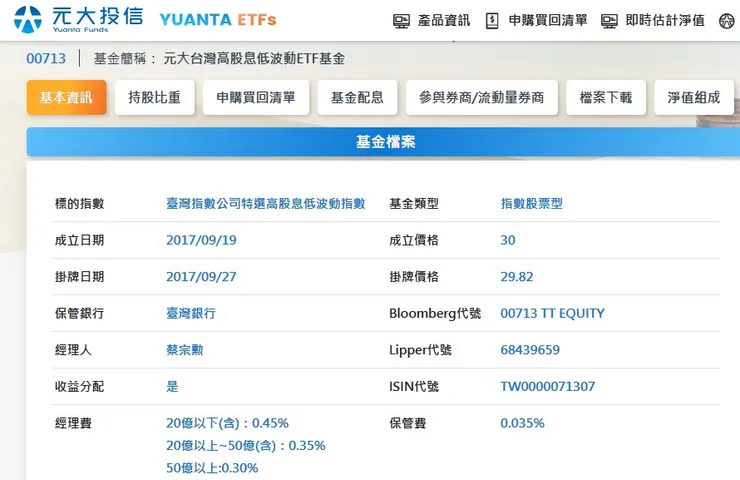Image resolution: width=740 pixels, height=480 pixels.
Task: Click the Bloomberg代號 label
Action: click(x=435, y=313)
